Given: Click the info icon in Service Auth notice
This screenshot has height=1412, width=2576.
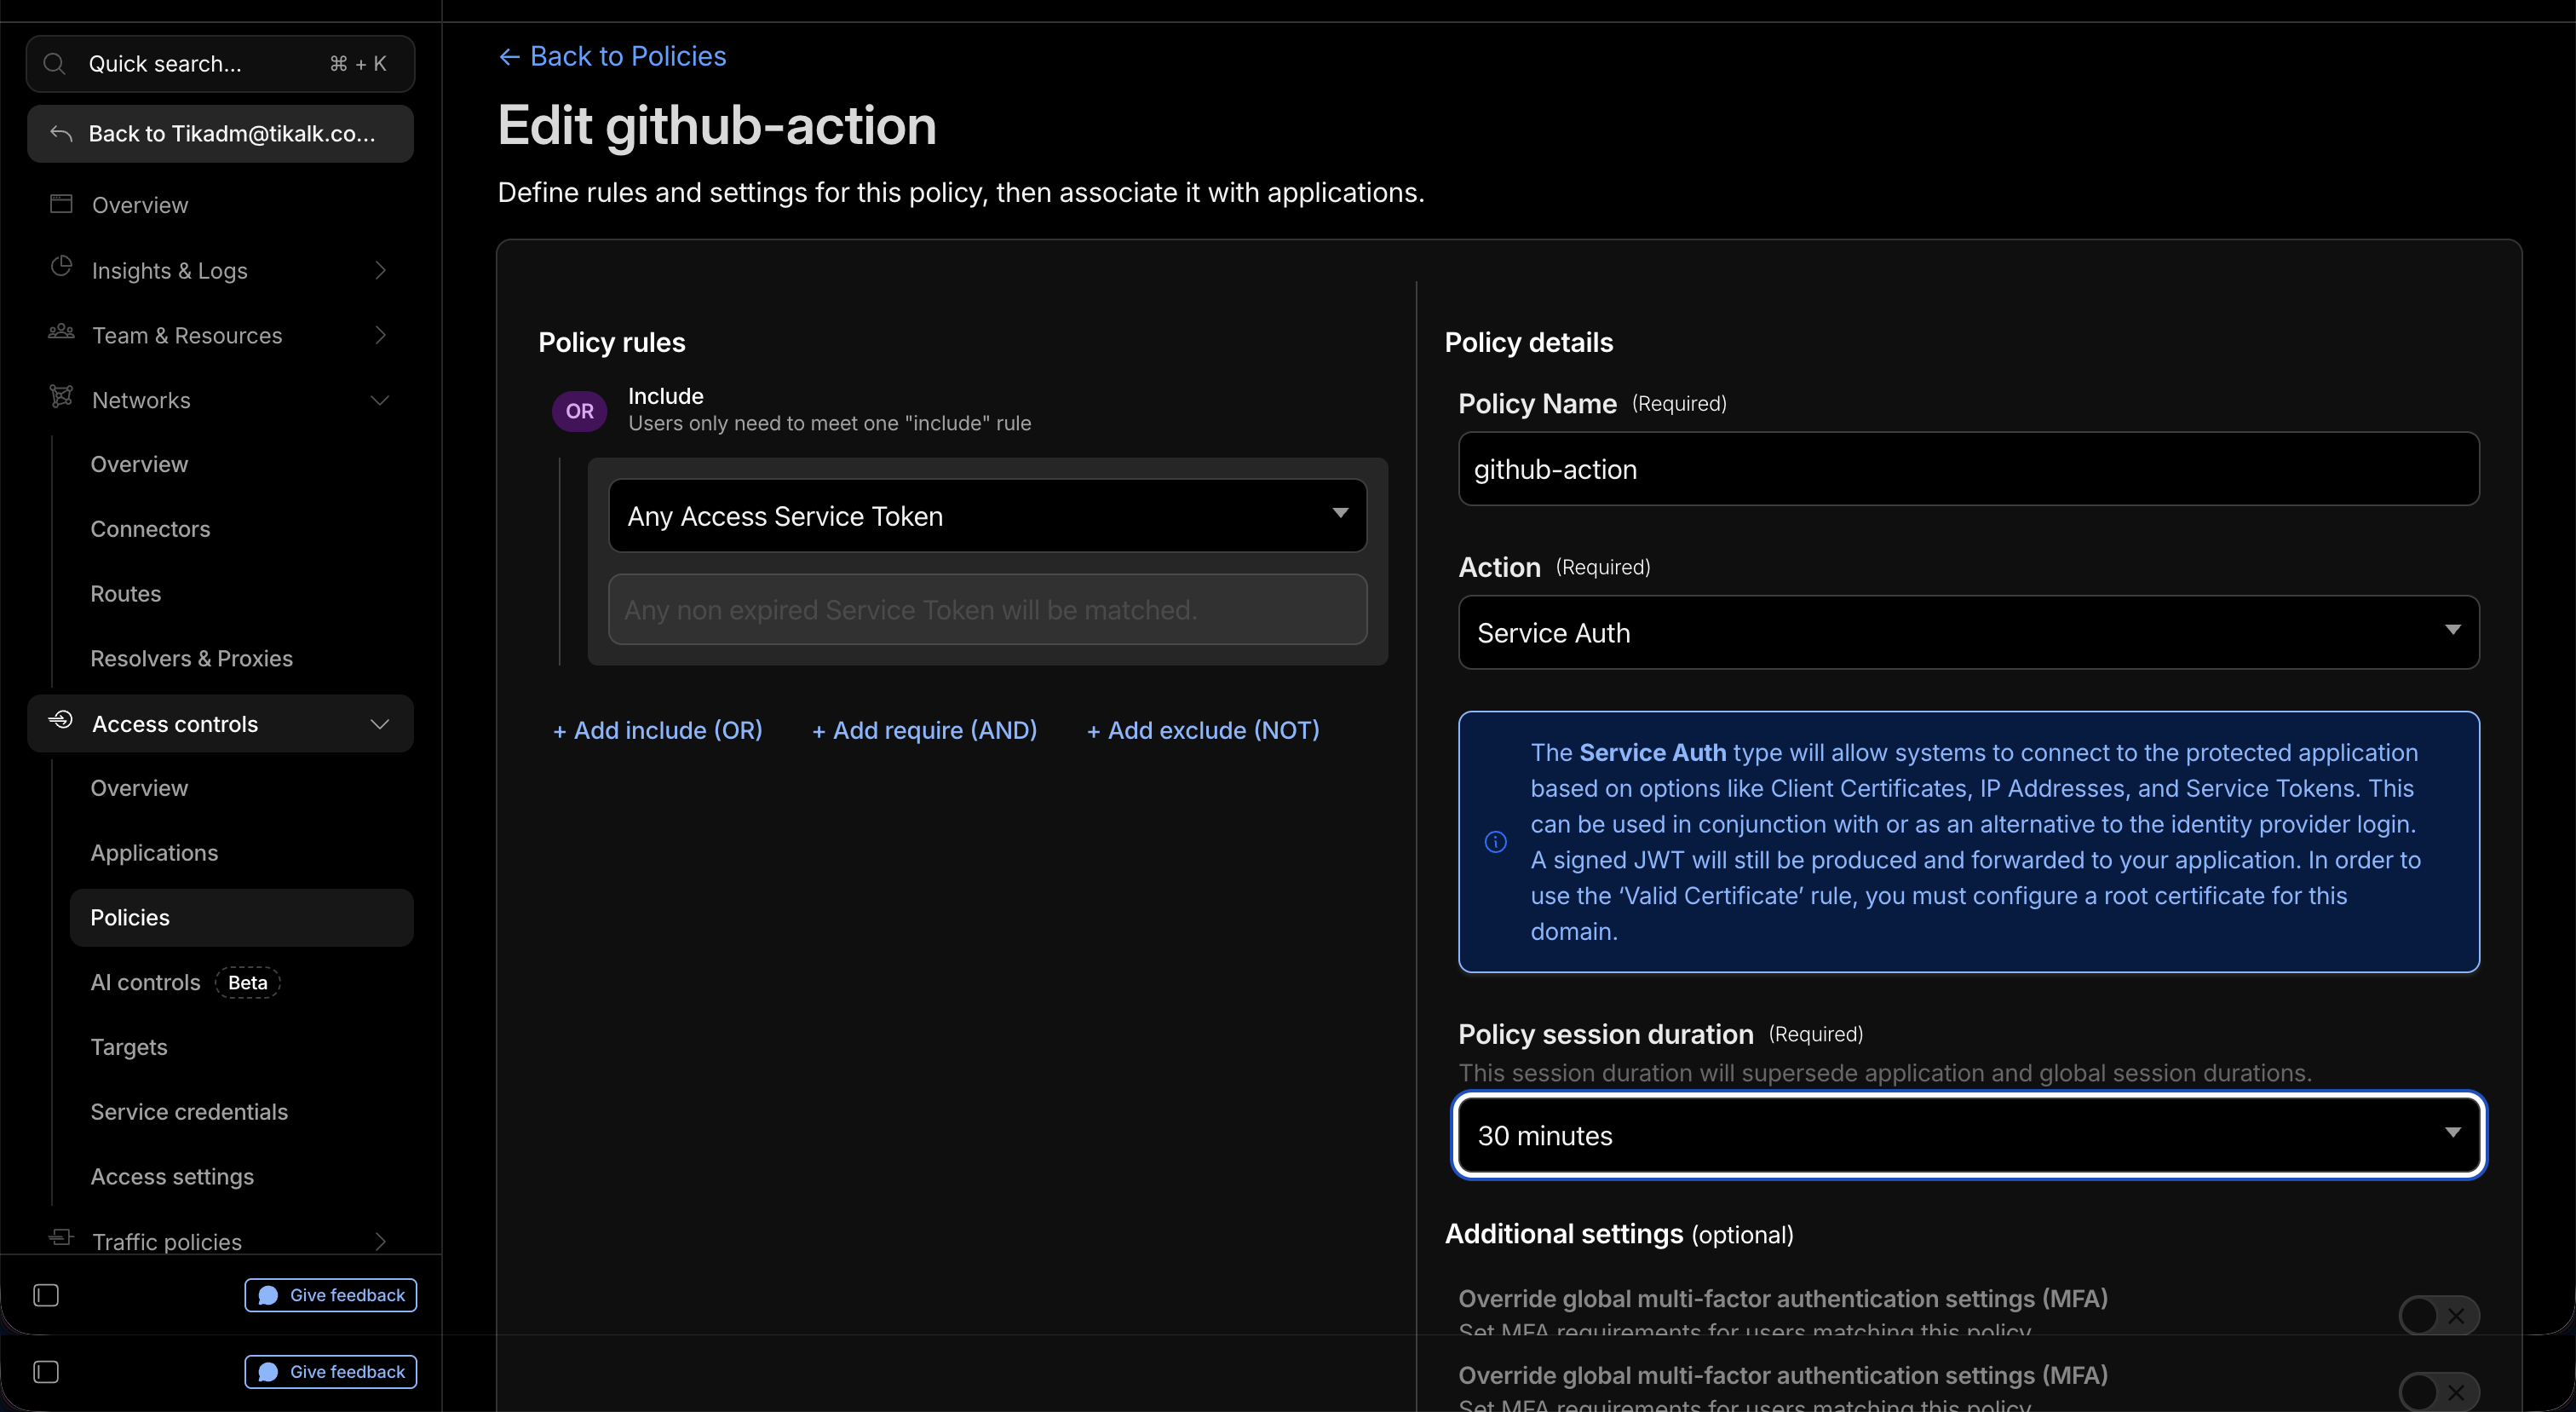Looking at the screenshot, I should click(1495, 842).
